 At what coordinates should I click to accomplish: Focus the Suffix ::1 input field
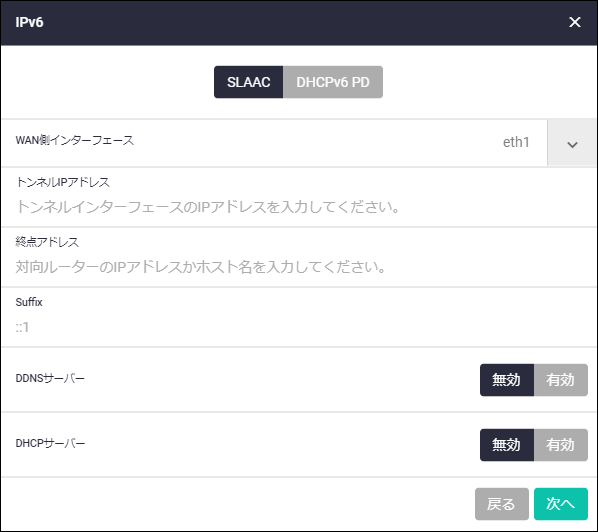299,327
